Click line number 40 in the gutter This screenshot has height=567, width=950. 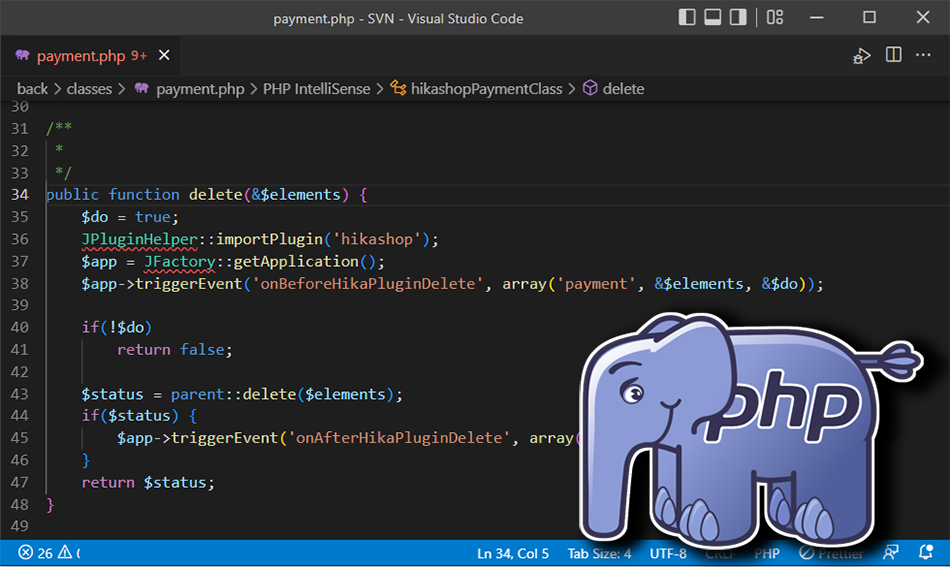click(20, 328)
